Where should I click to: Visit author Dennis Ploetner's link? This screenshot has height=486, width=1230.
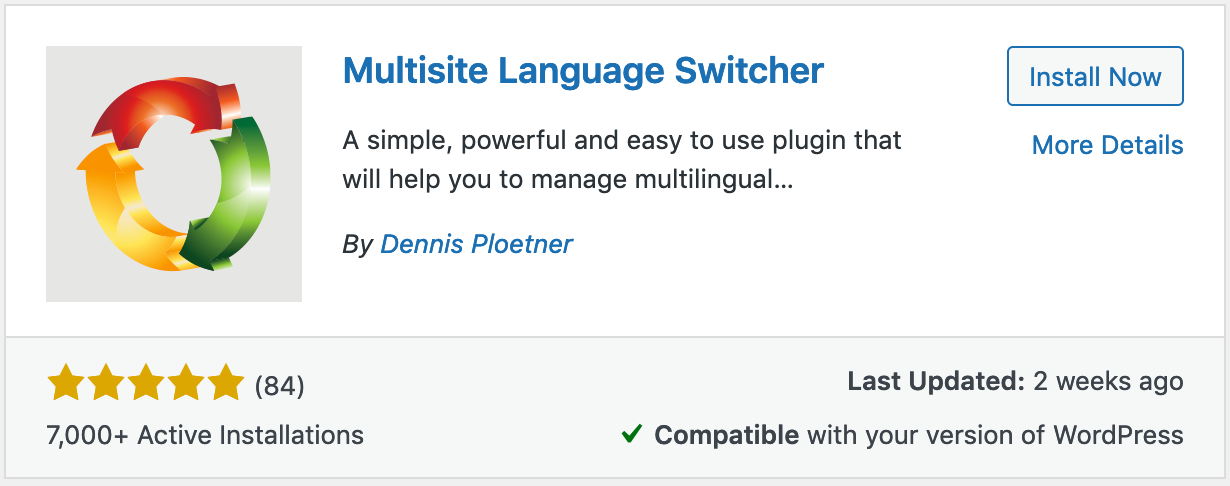[476, 244]
